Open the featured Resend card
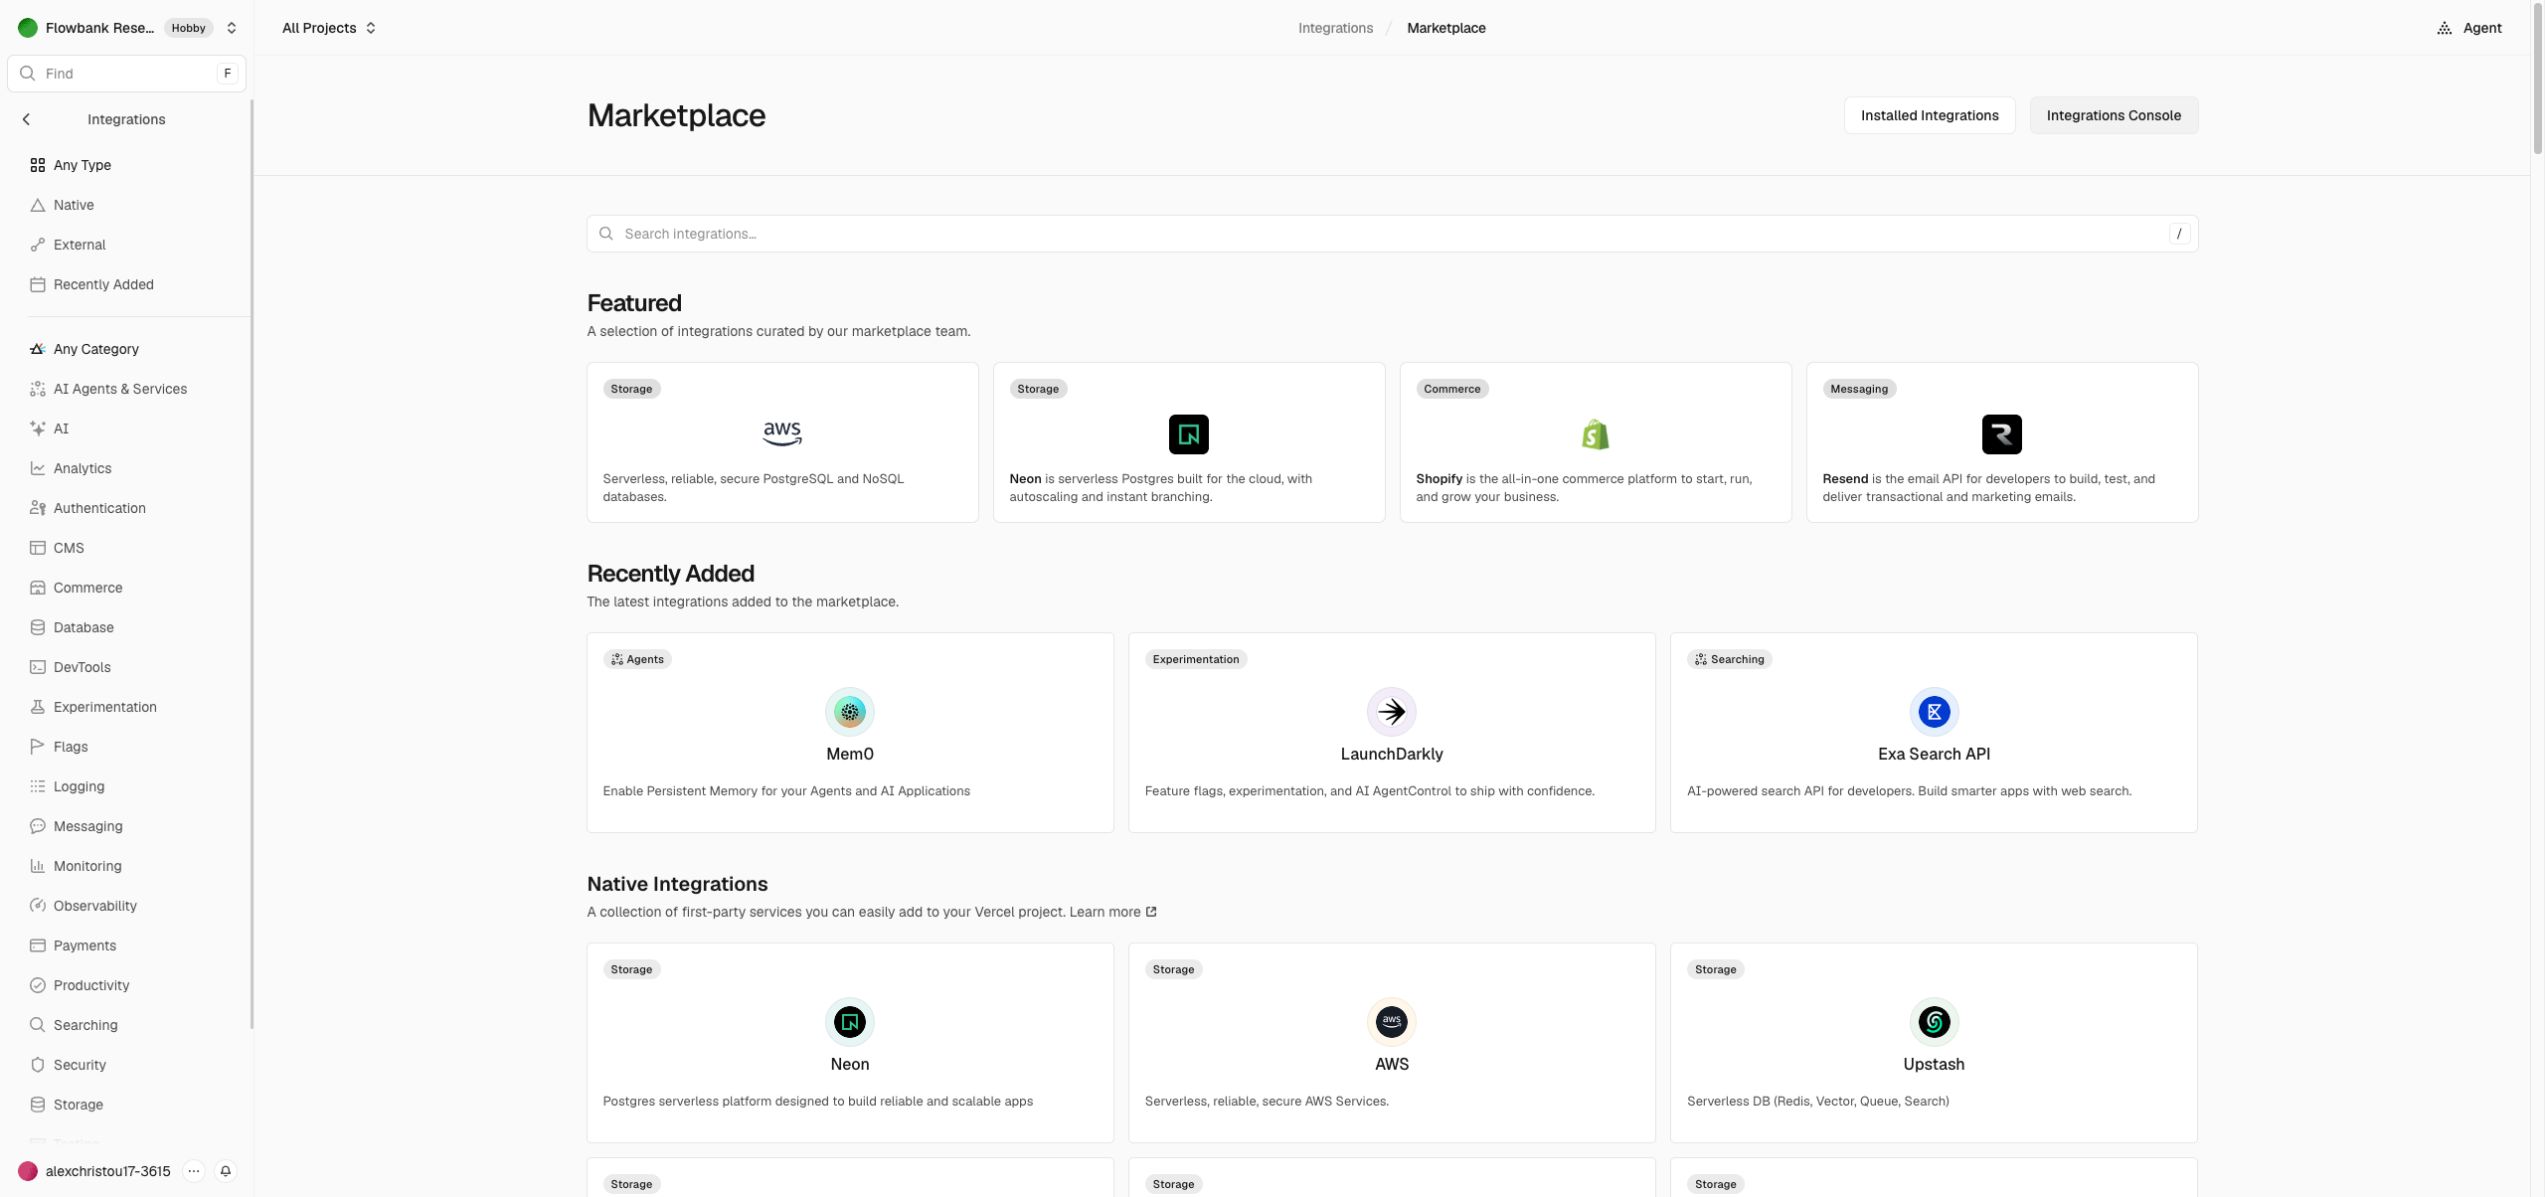Screen dimensions: 2545x1197 coord(2002,442)
